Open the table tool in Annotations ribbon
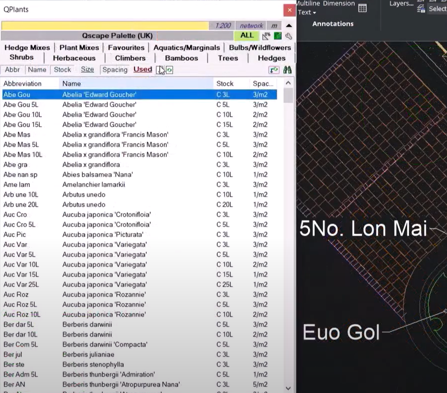 click(362, 8)
